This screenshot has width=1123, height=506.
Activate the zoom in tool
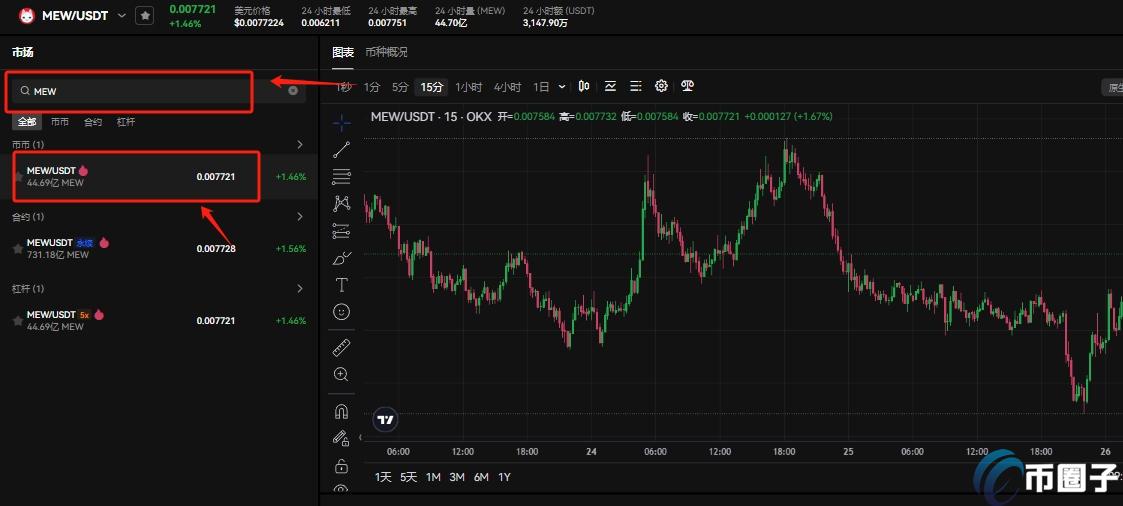coord(341,374)
